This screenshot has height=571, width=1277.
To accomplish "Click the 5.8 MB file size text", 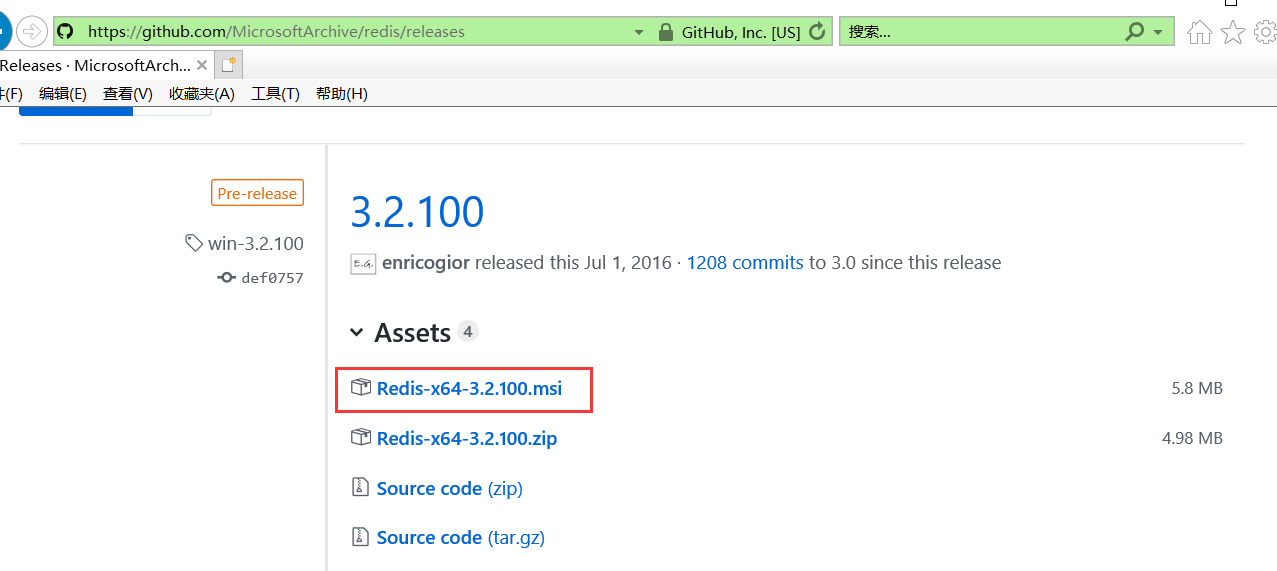I will [1197, 388].
